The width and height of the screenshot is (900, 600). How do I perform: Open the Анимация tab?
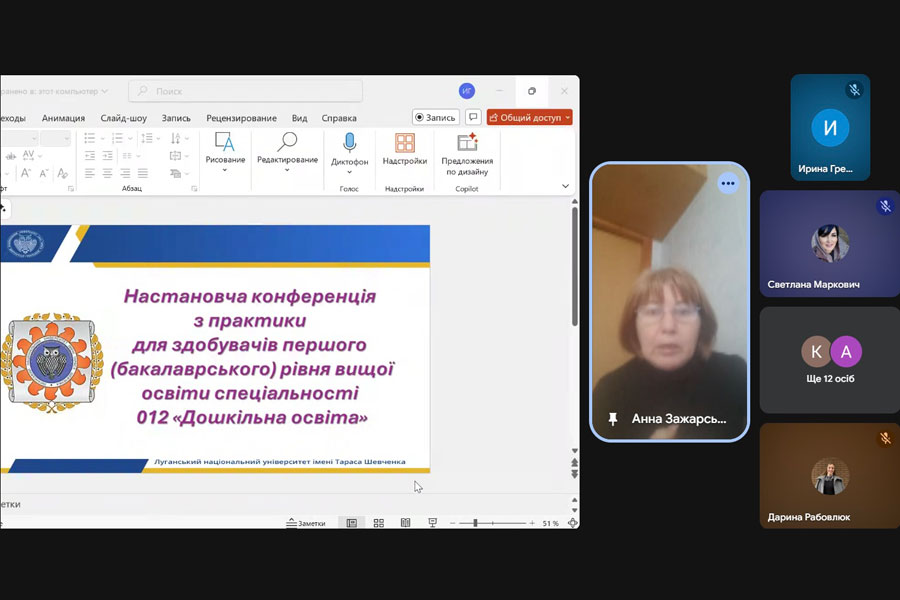tap(63, 118)
